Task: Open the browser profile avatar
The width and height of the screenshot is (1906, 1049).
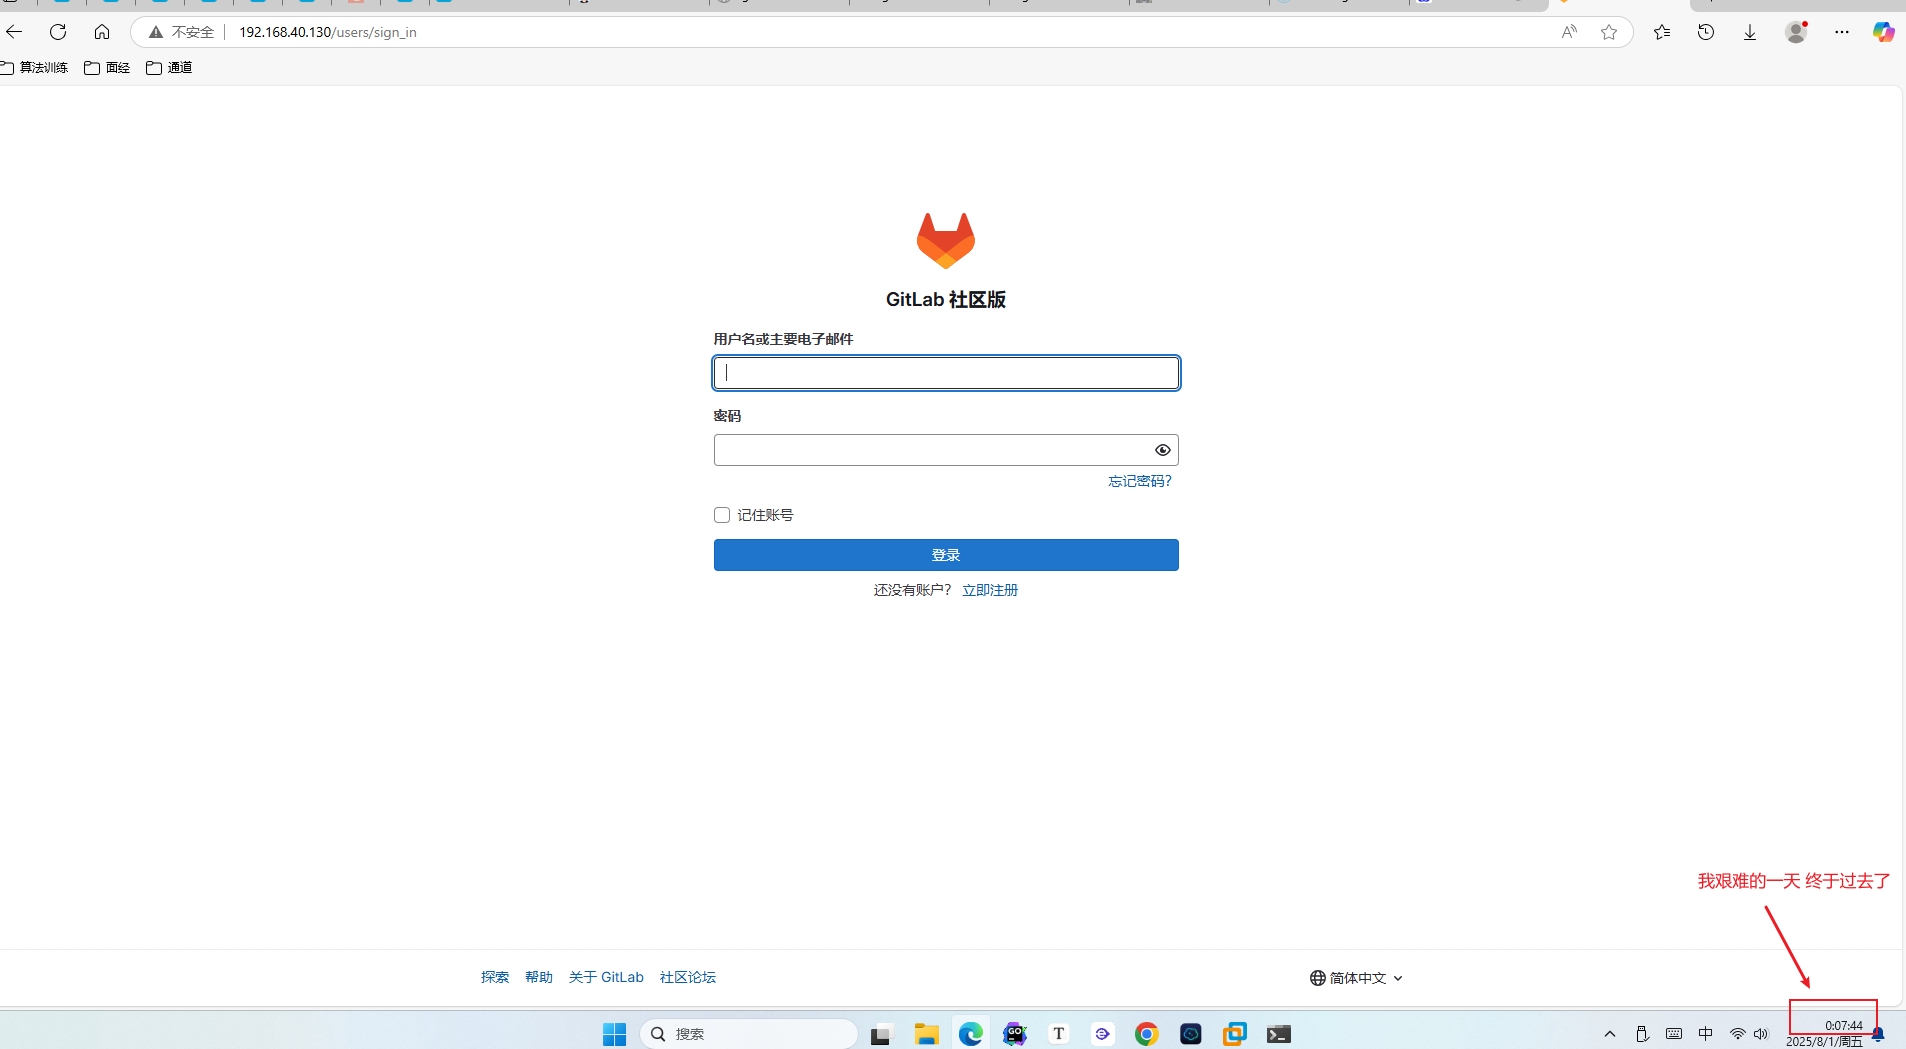Action: coord(1796,32)
